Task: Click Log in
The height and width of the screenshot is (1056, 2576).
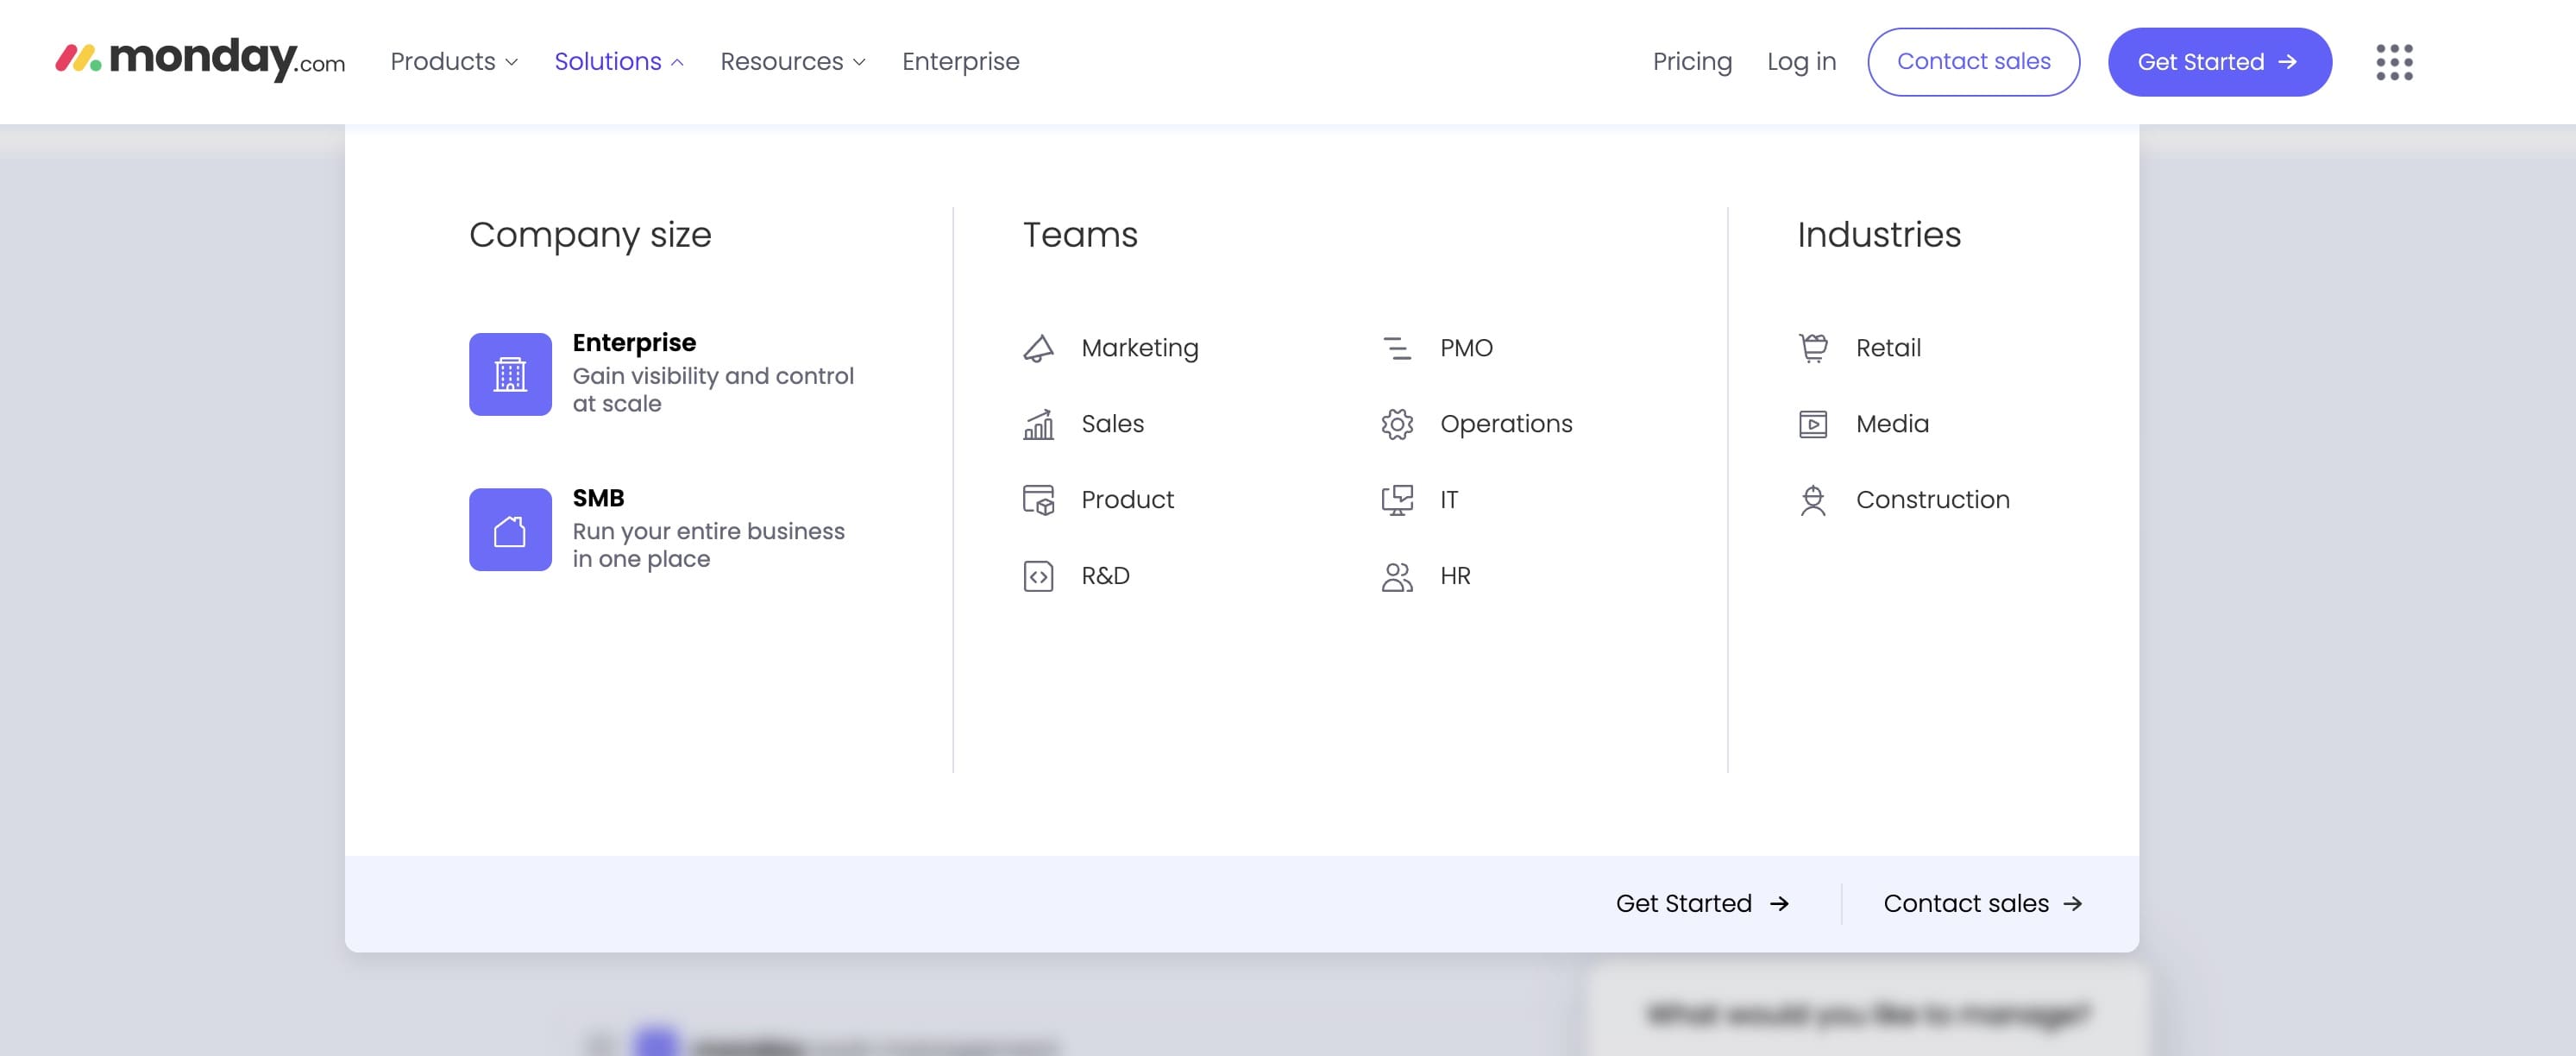Action: coord(1801,62)
